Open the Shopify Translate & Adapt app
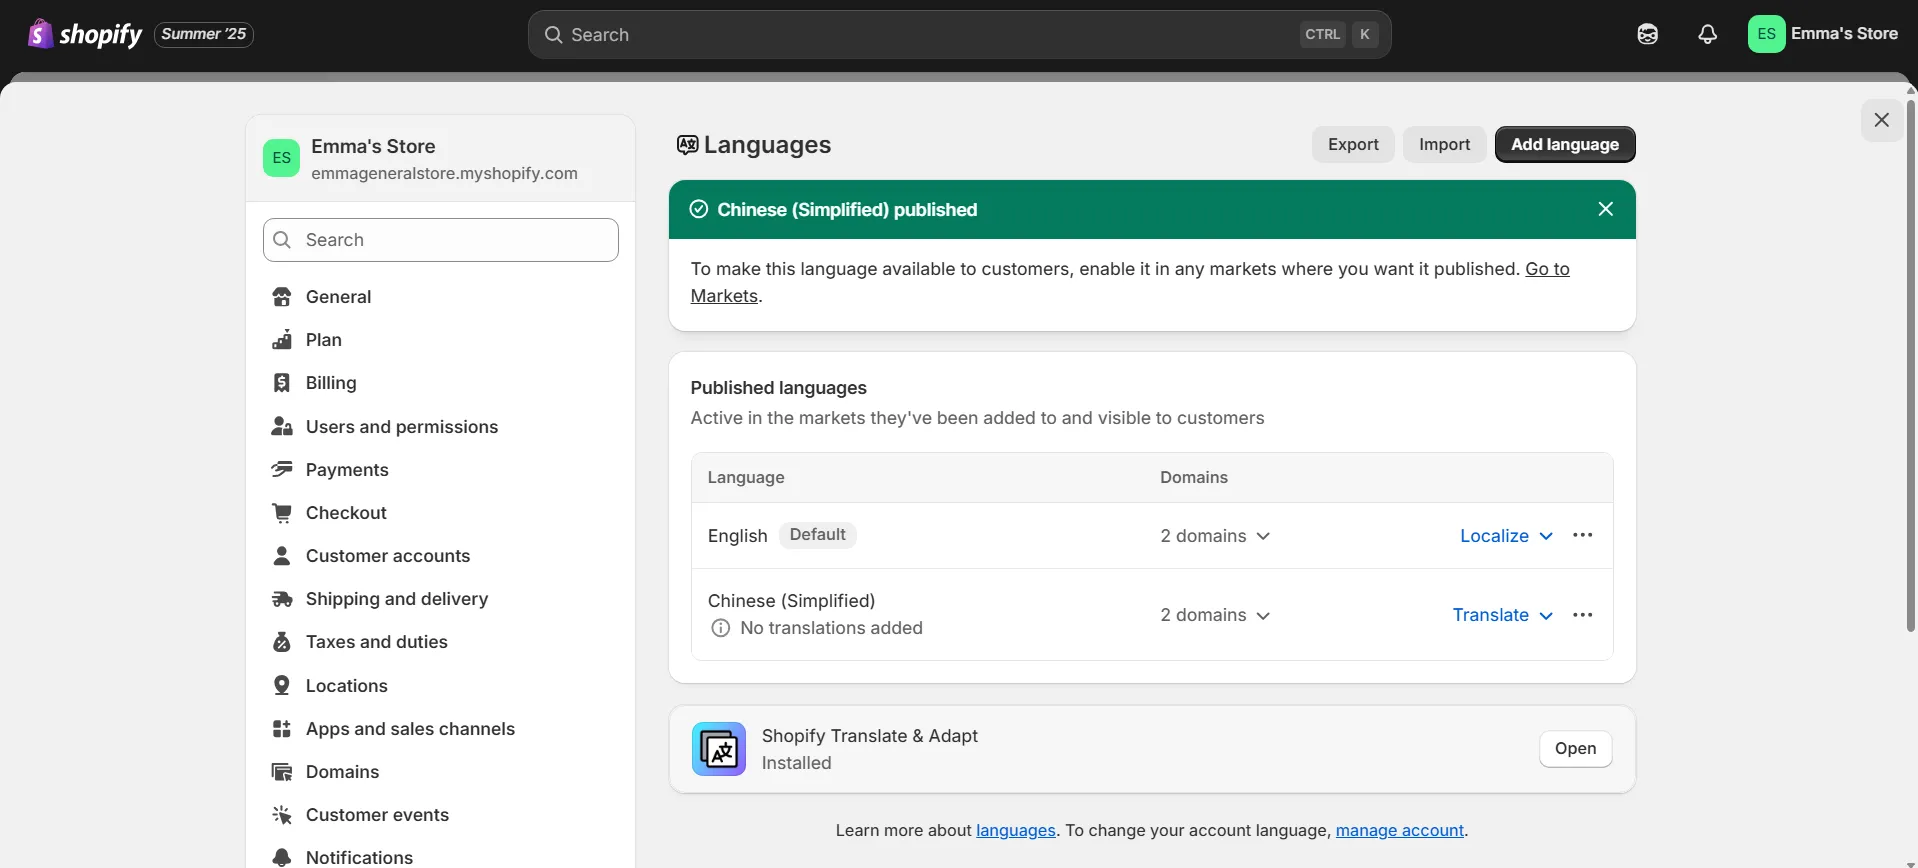Image resolution: width=1918 pixels, height=868 pixels. click(x=1575, y=749)
